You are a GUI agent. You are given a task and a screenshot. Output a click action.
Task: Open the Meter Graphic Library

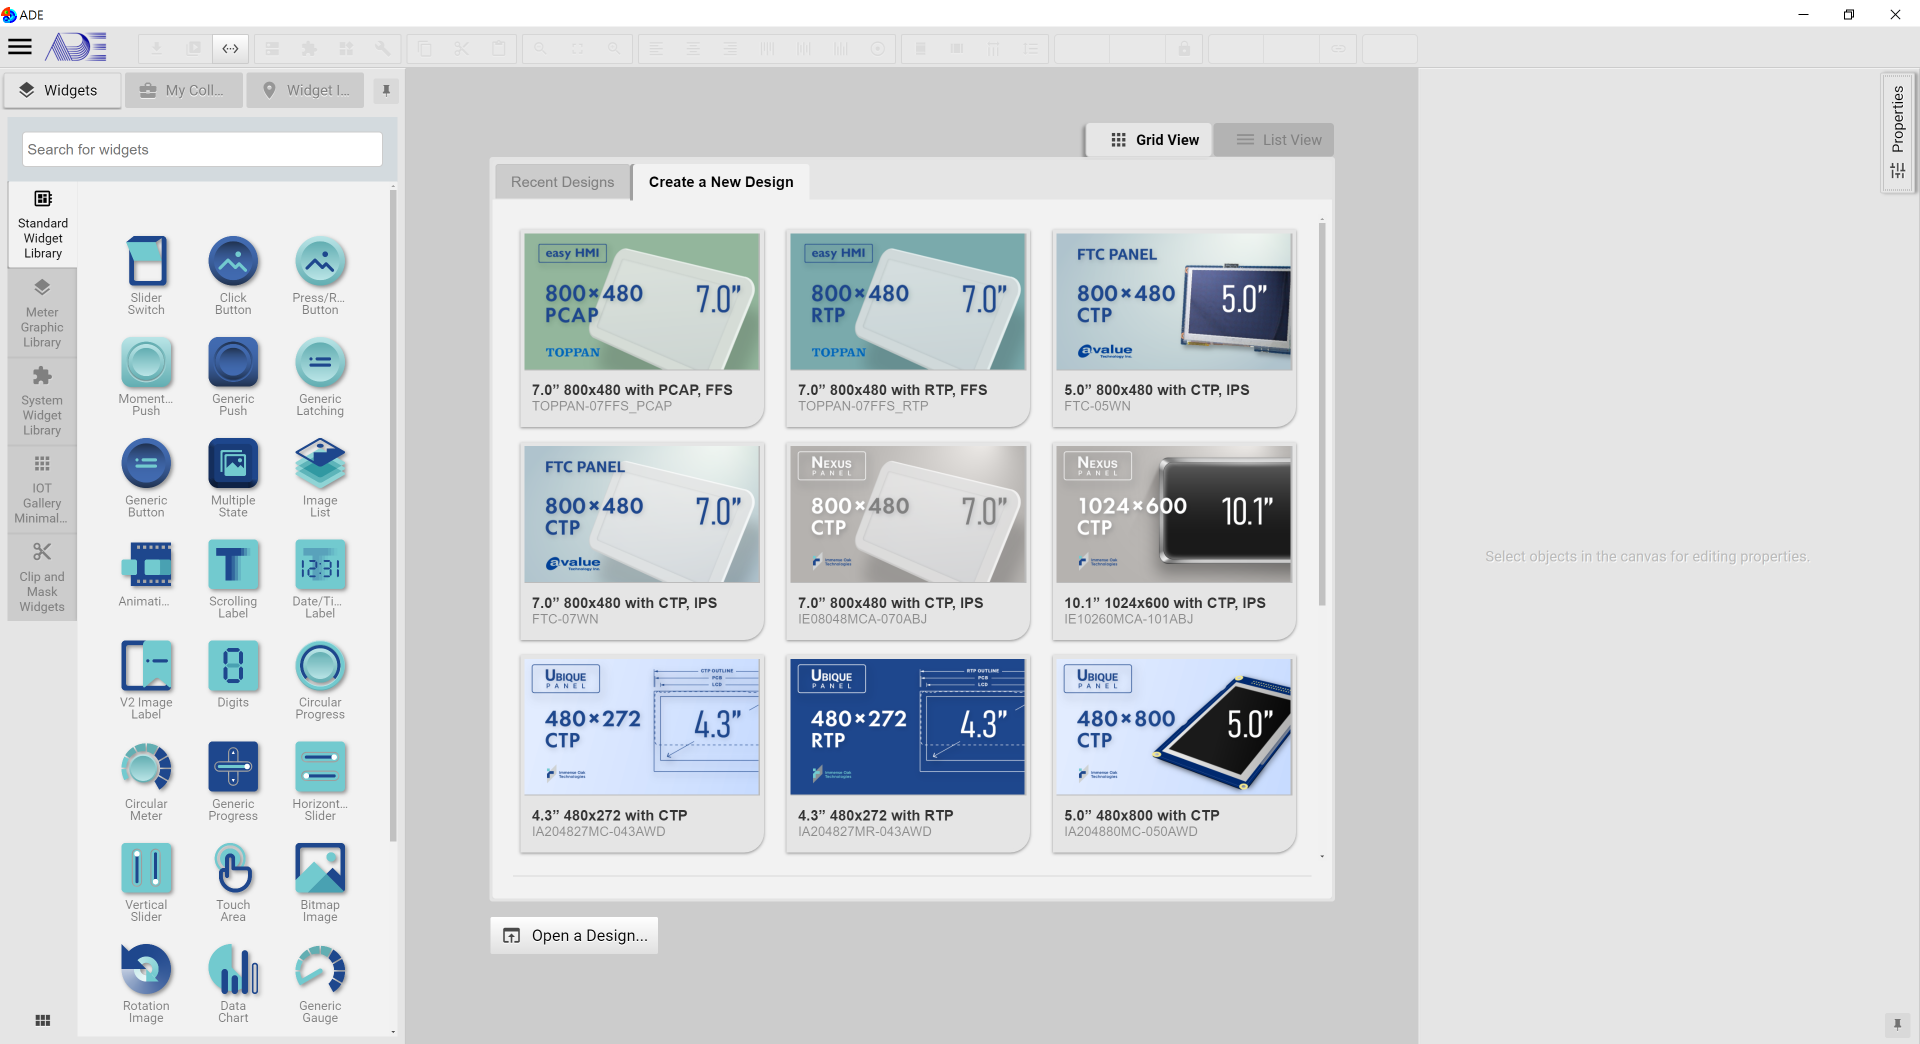(x=42, y=313)
